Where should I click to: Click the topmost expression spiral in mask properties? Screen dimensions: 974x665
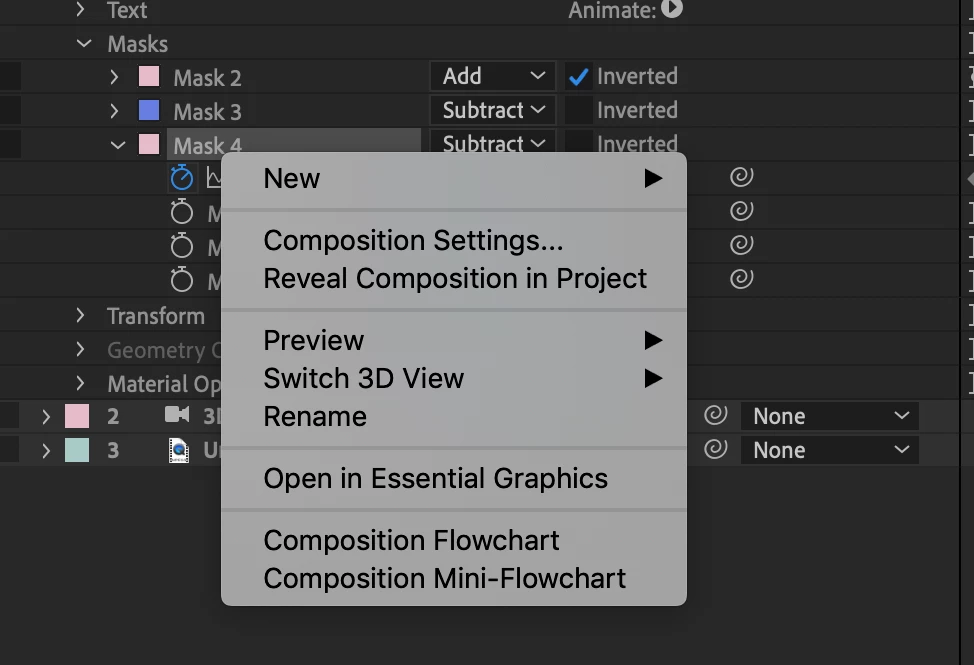(741, 178)
